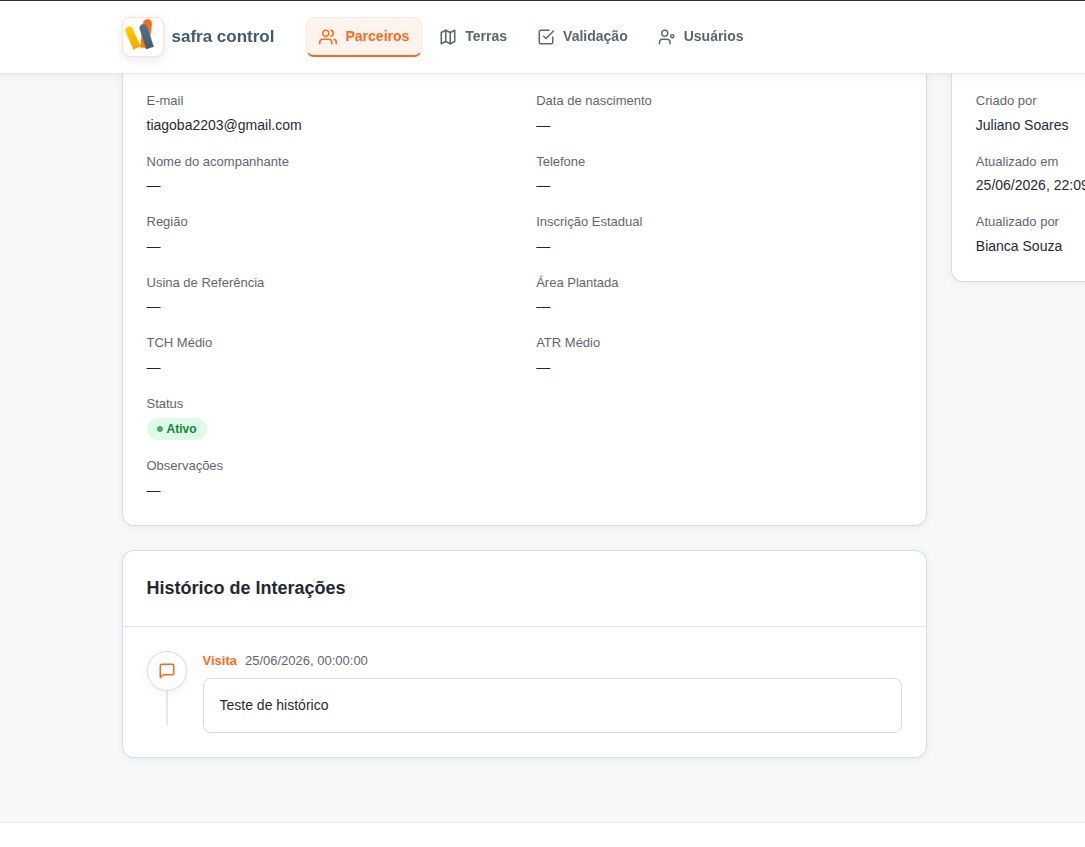1085x847 pixels.
Task: Click the Status field label
Action: [x=165, y=404]
